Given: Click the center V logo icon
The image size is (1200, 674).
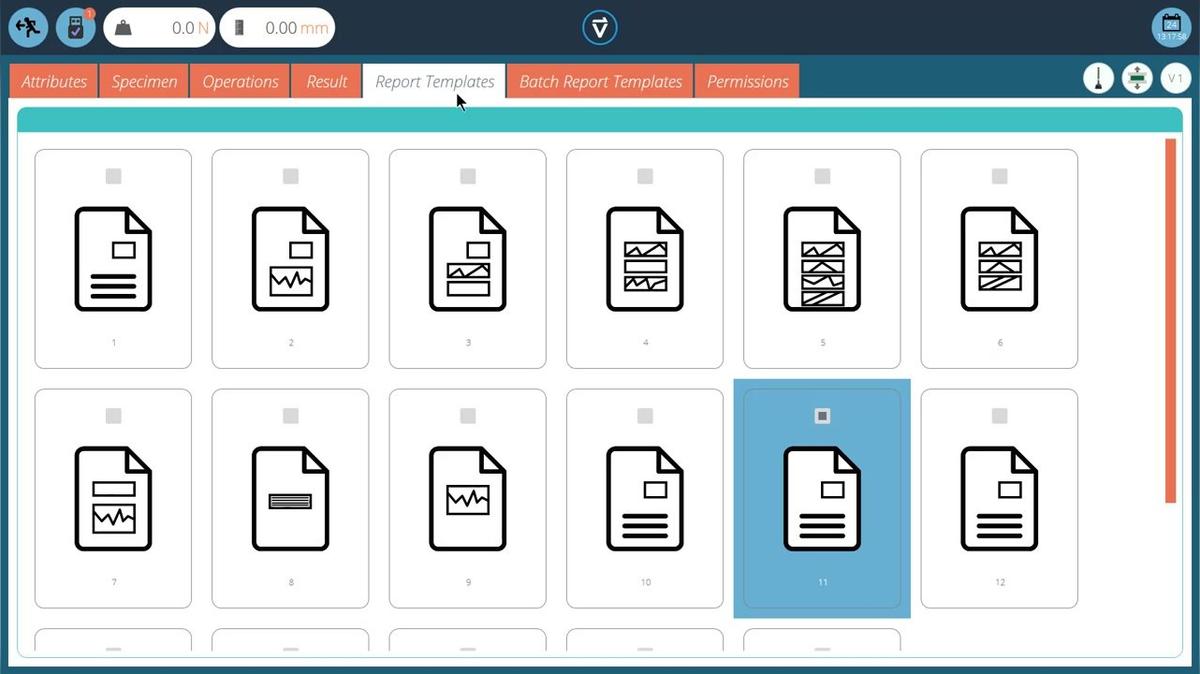Looking at the screenshot, I should (x=600, y=28).
